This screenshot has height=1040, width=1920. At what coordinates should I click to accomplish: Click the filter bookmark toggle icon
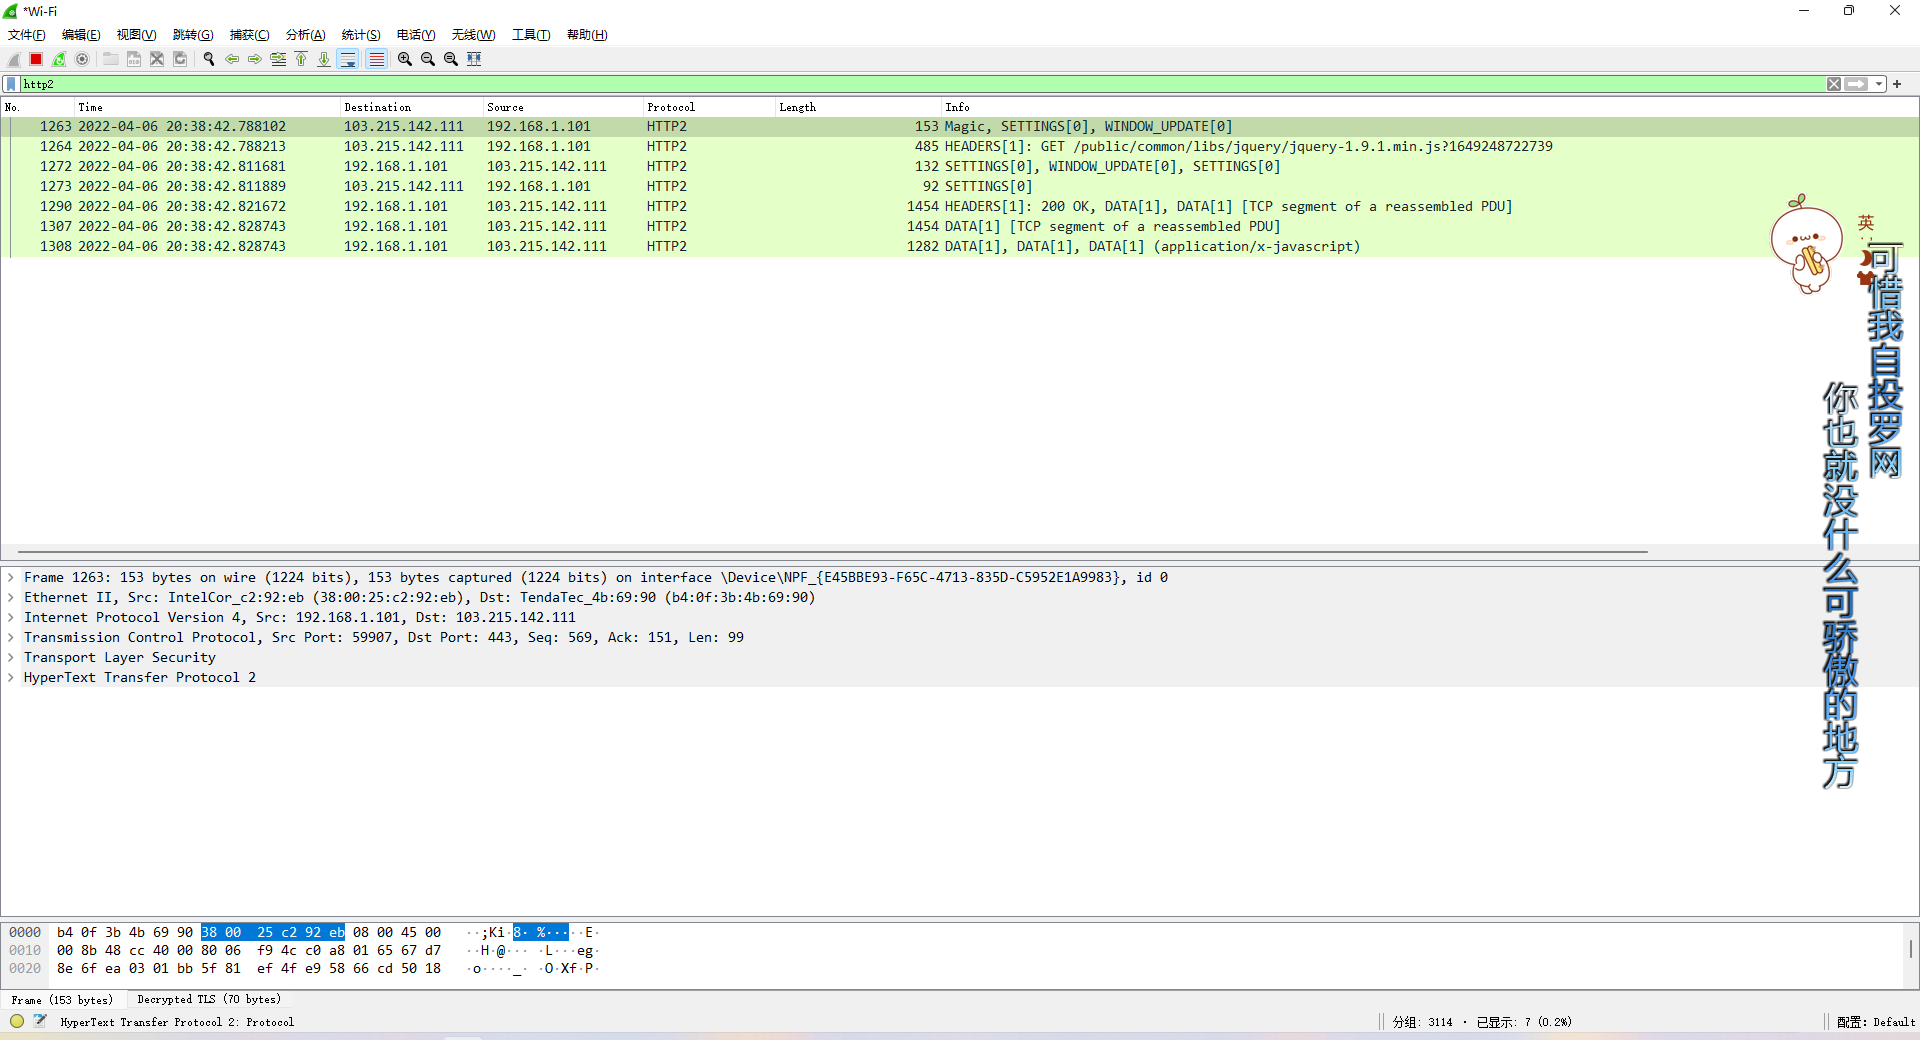[x=11, y=84]
